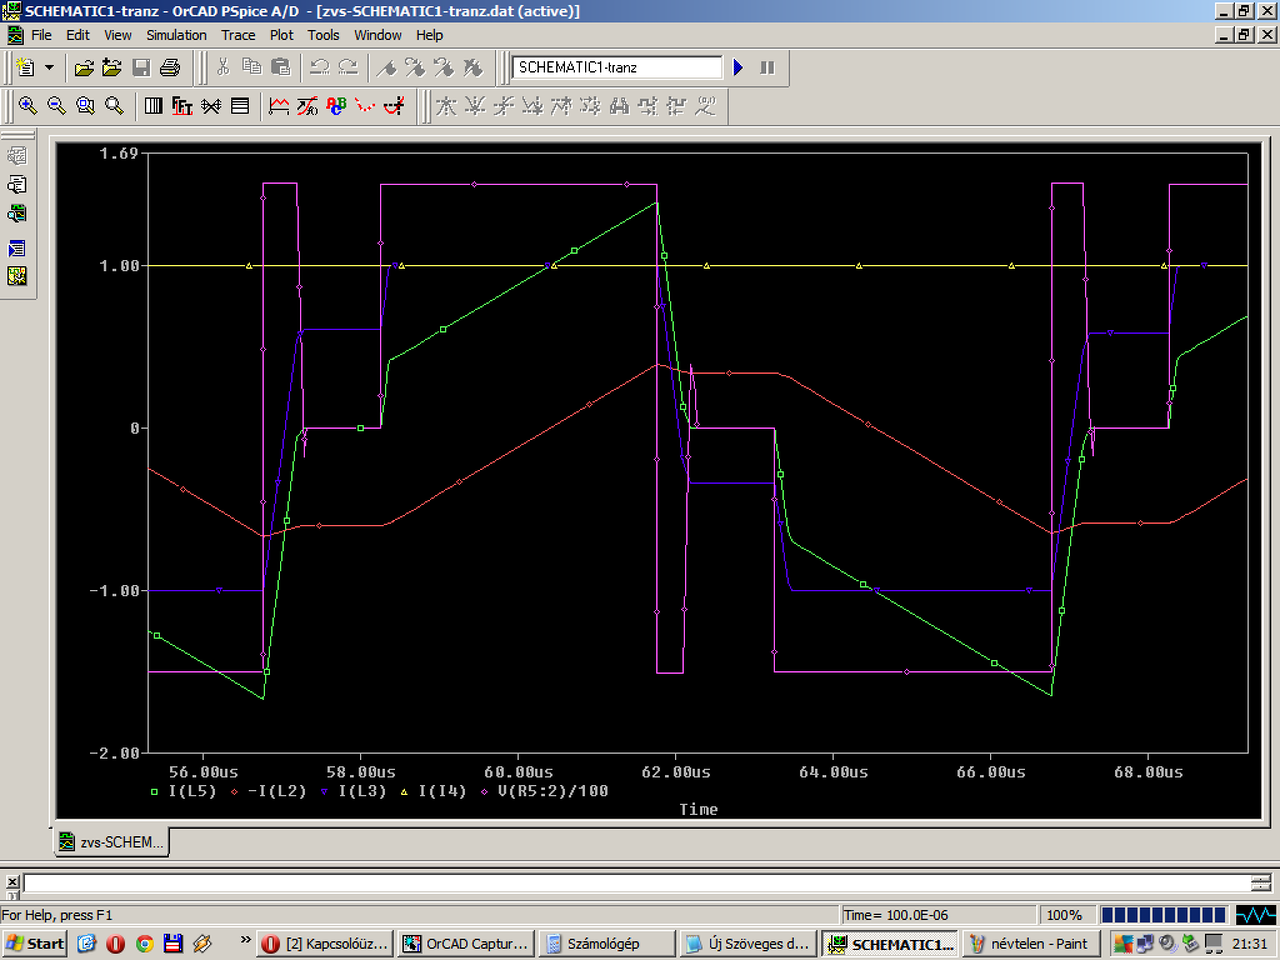
Task: Select the I(I4) trace legend label
Action: click(x=442, y=791)
